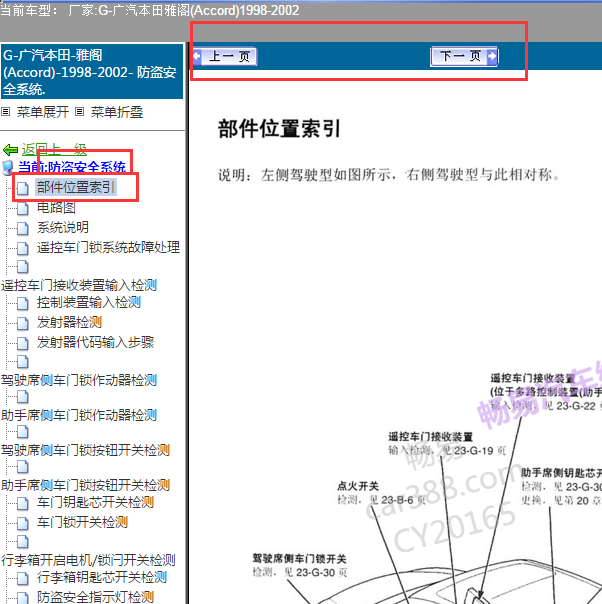The image size is (602, 604).
Task: Click the G-广汽本田-雅阁 panel title
Action: [x=92, y=72]
